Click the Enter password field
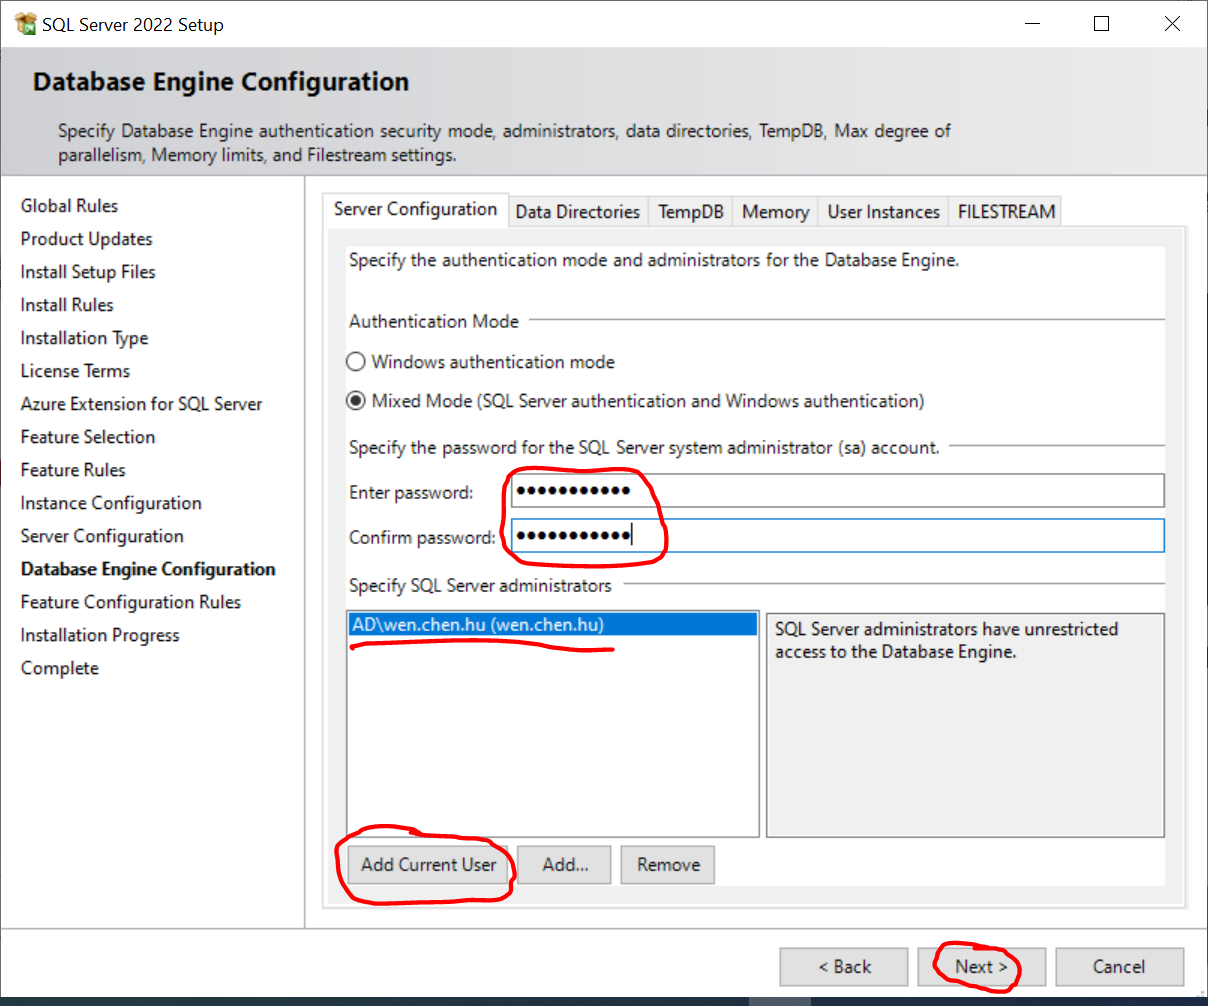Viewport: 1208px width, 1006px height. point(838,491)
